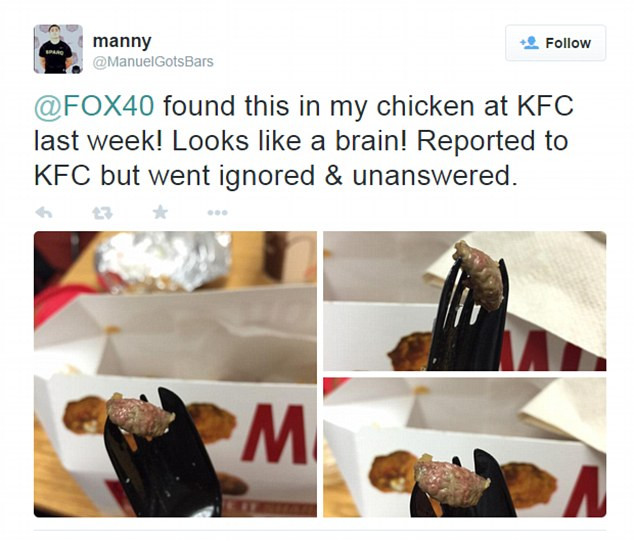Open manny's profile picture
The width and height of the screenshot is (634, 541).
click(x=58, y=49)
